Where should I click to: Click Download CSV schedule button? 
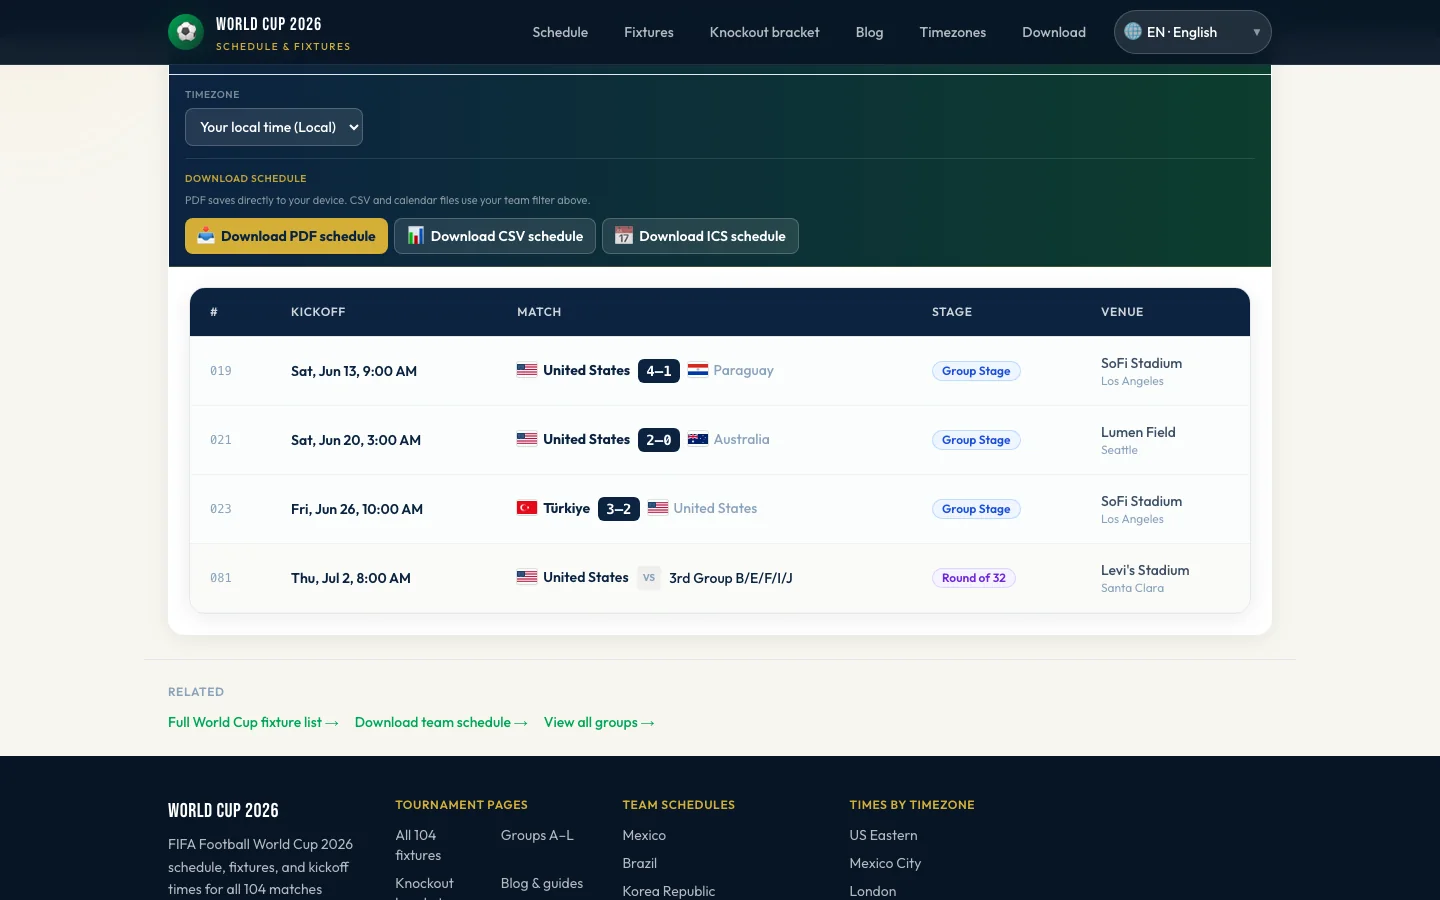[495, 236]
